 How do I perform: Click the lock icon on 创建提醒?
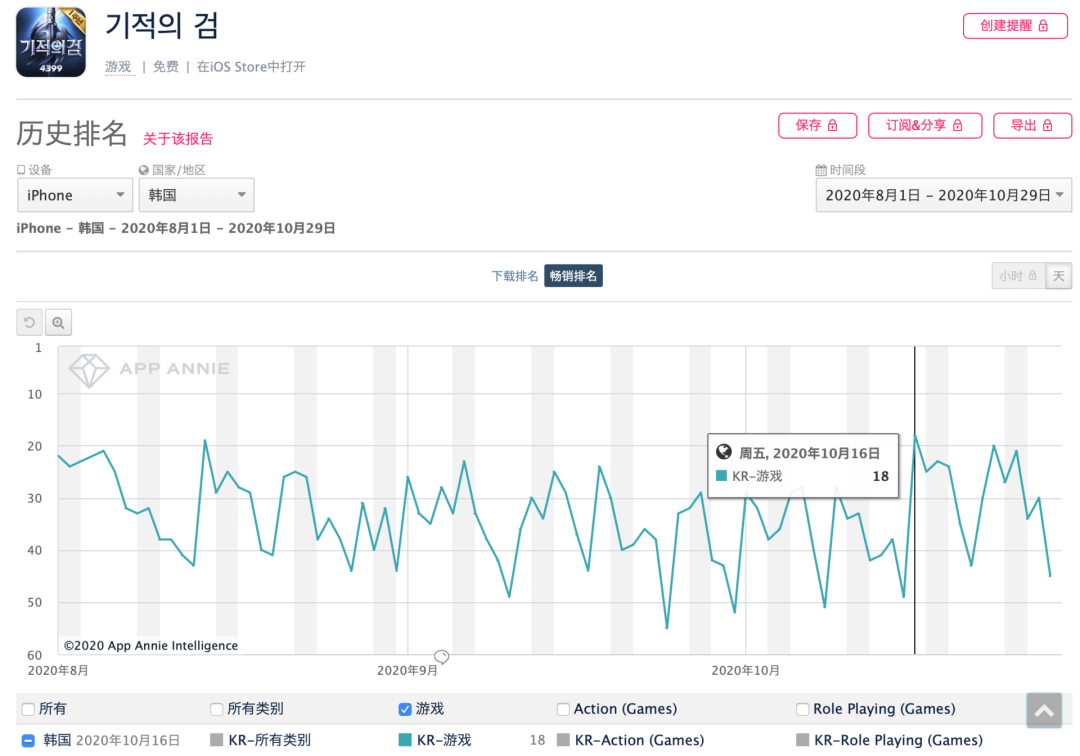[1043, 25]
